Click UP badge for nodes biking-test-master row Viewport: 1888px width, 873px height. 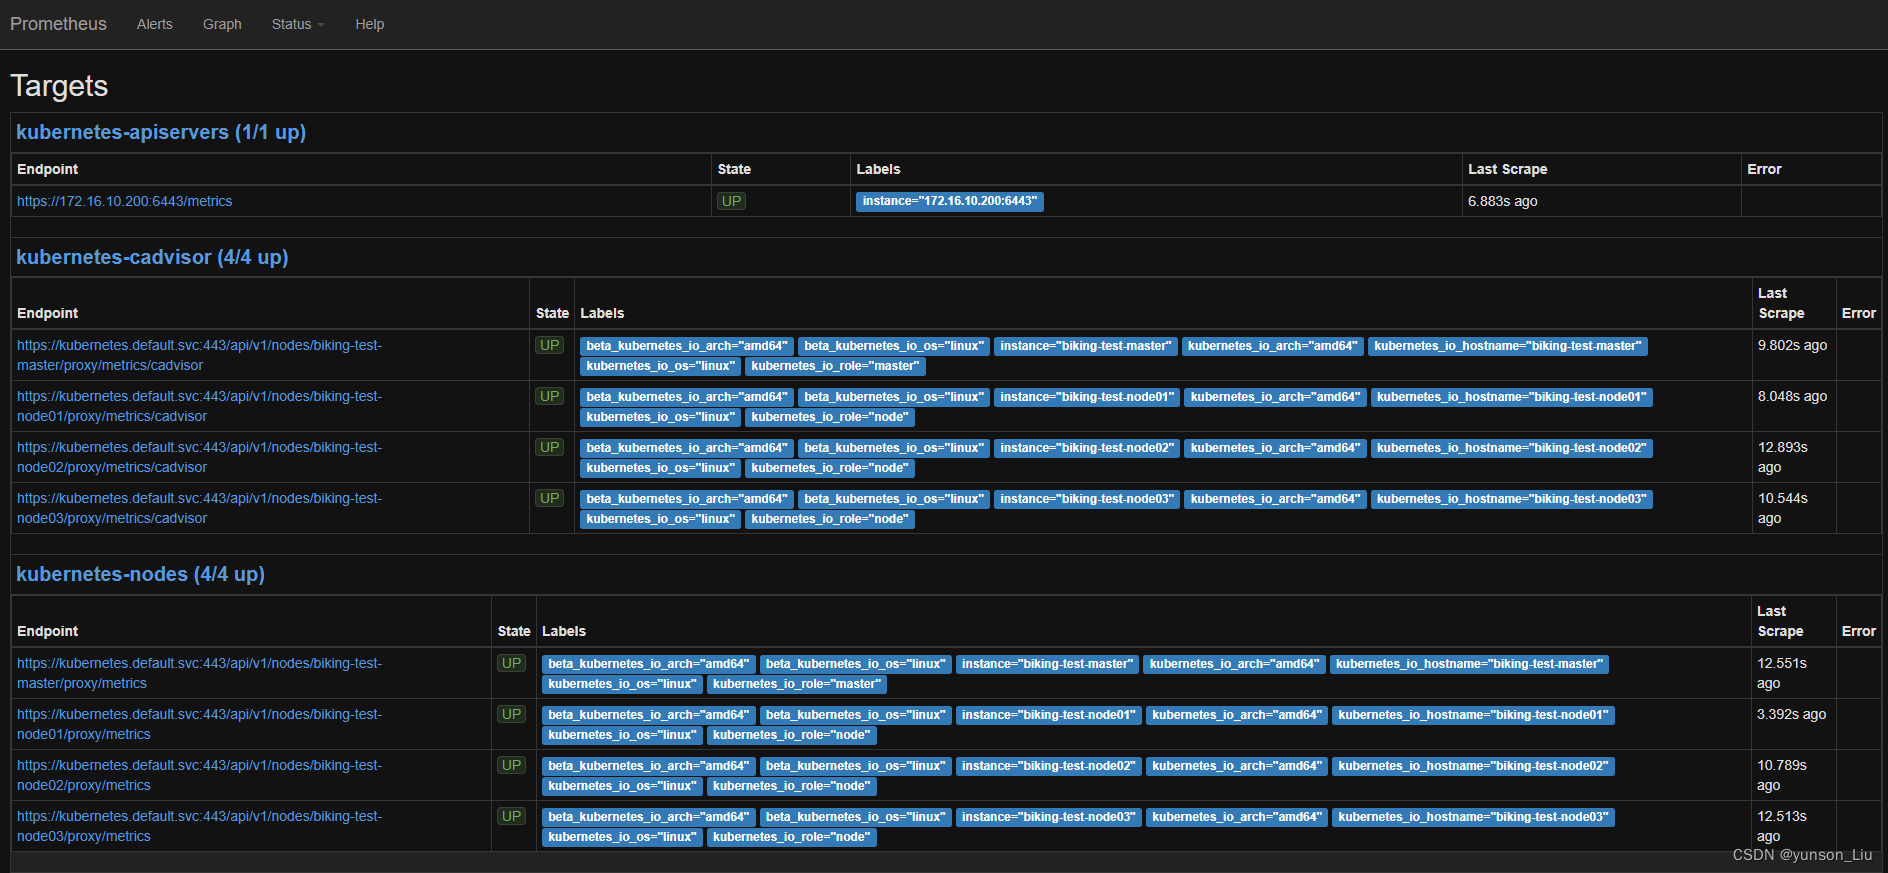511,663
